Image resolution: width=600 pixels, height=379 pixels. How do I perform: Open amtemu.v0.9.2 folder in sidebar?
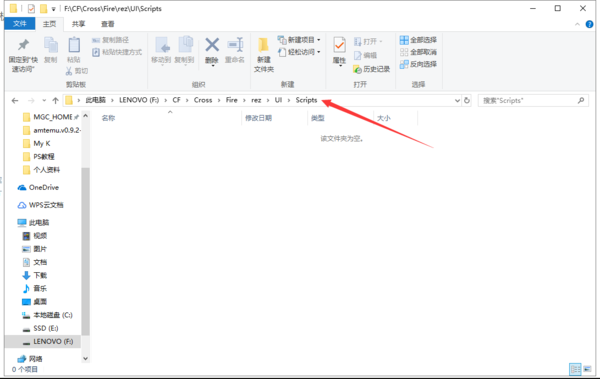[x=52, y=130]
